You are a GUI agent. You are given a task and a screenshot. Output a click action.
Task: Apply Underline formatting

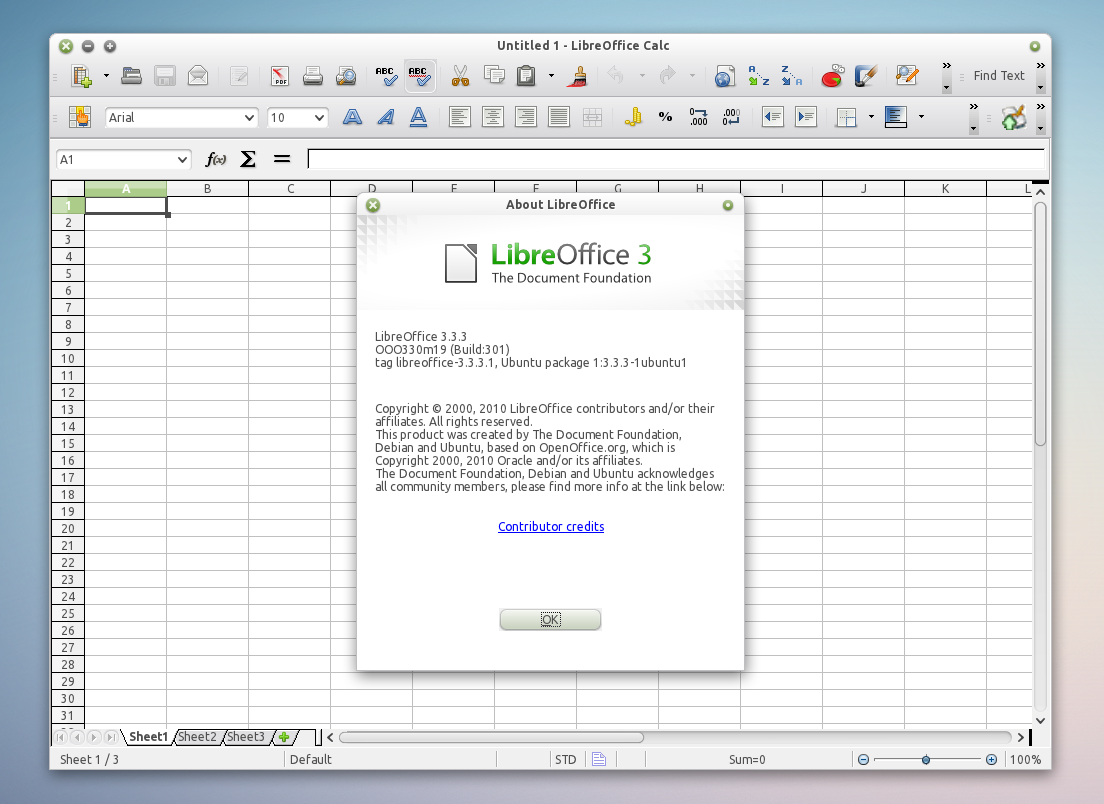coord(418,117)
